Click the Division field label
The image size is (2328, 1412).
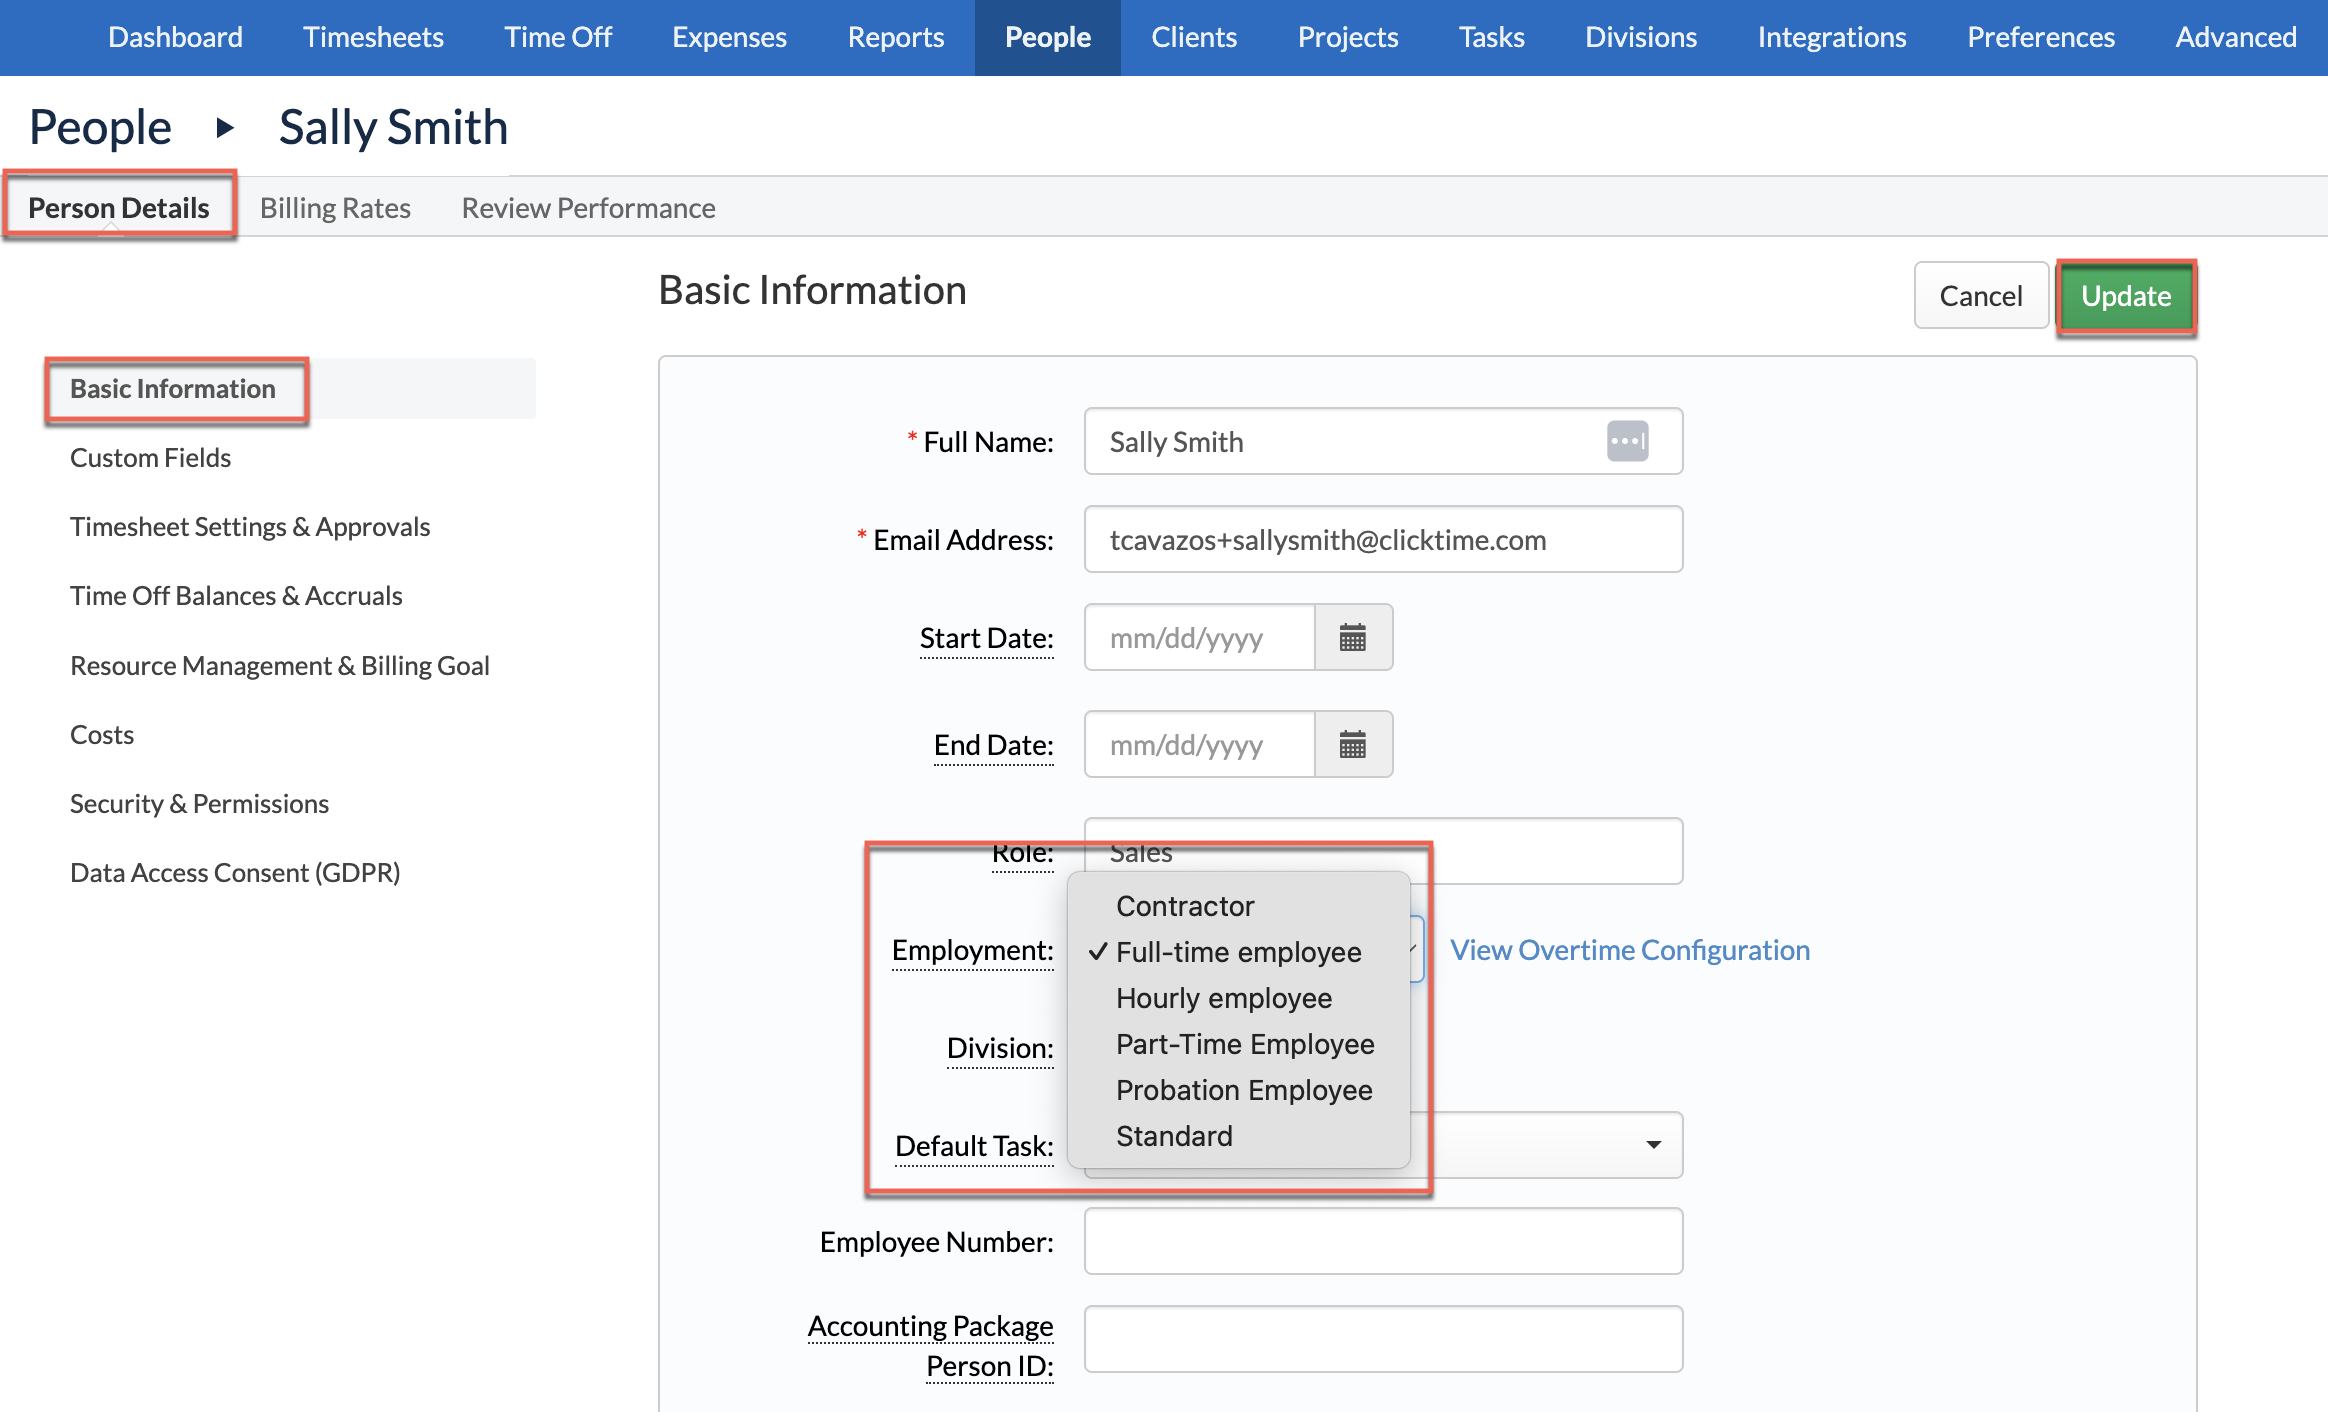(x=1000, y=1048)
